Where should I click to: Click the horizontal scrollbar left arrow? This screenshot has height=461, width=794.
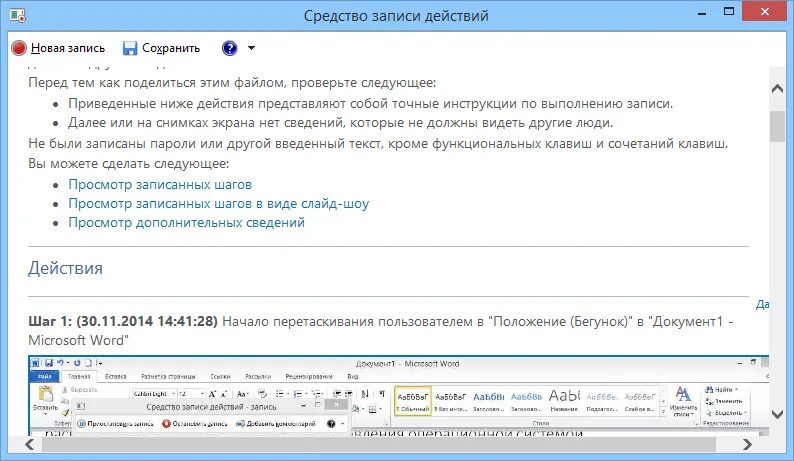[30, 444]
